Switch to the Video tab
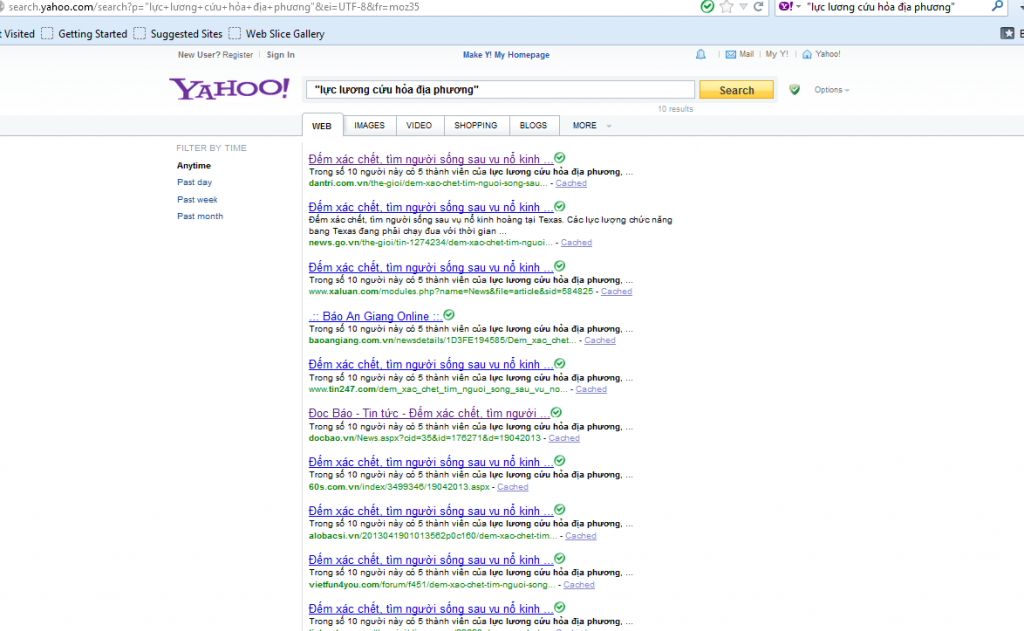This screenshot has width=1024, height=631. pyautogui.click(x=419, y=125)
